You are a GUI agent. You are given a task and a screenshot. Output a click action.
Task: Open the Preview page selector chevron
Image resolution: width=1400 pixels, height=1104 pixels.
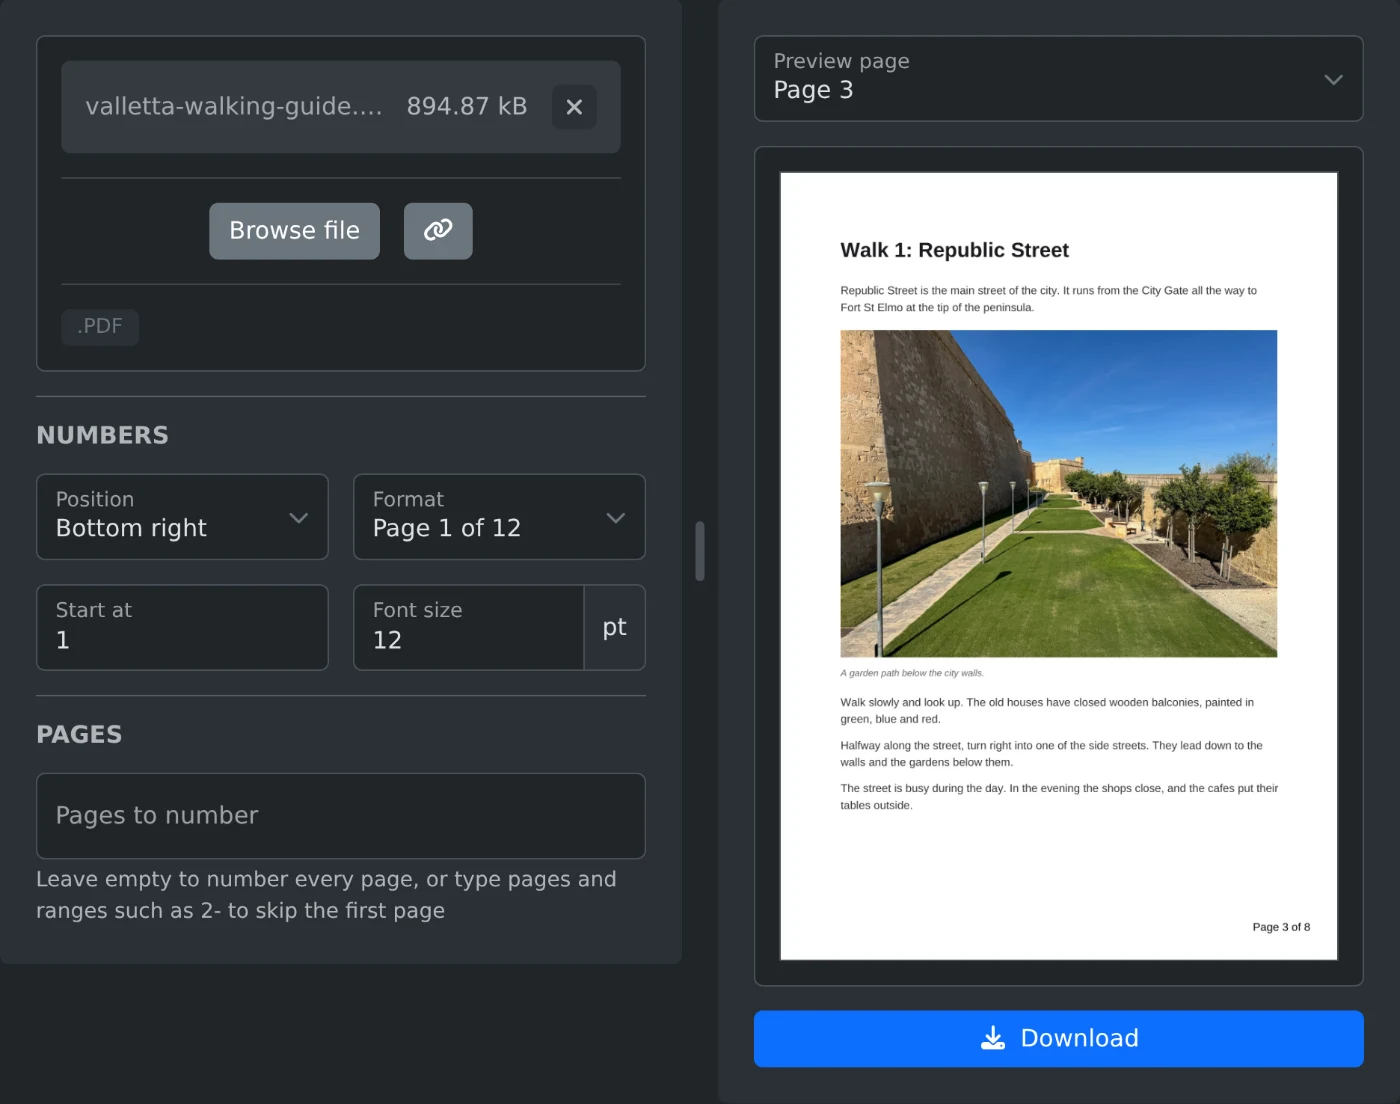click(1333, 79)
